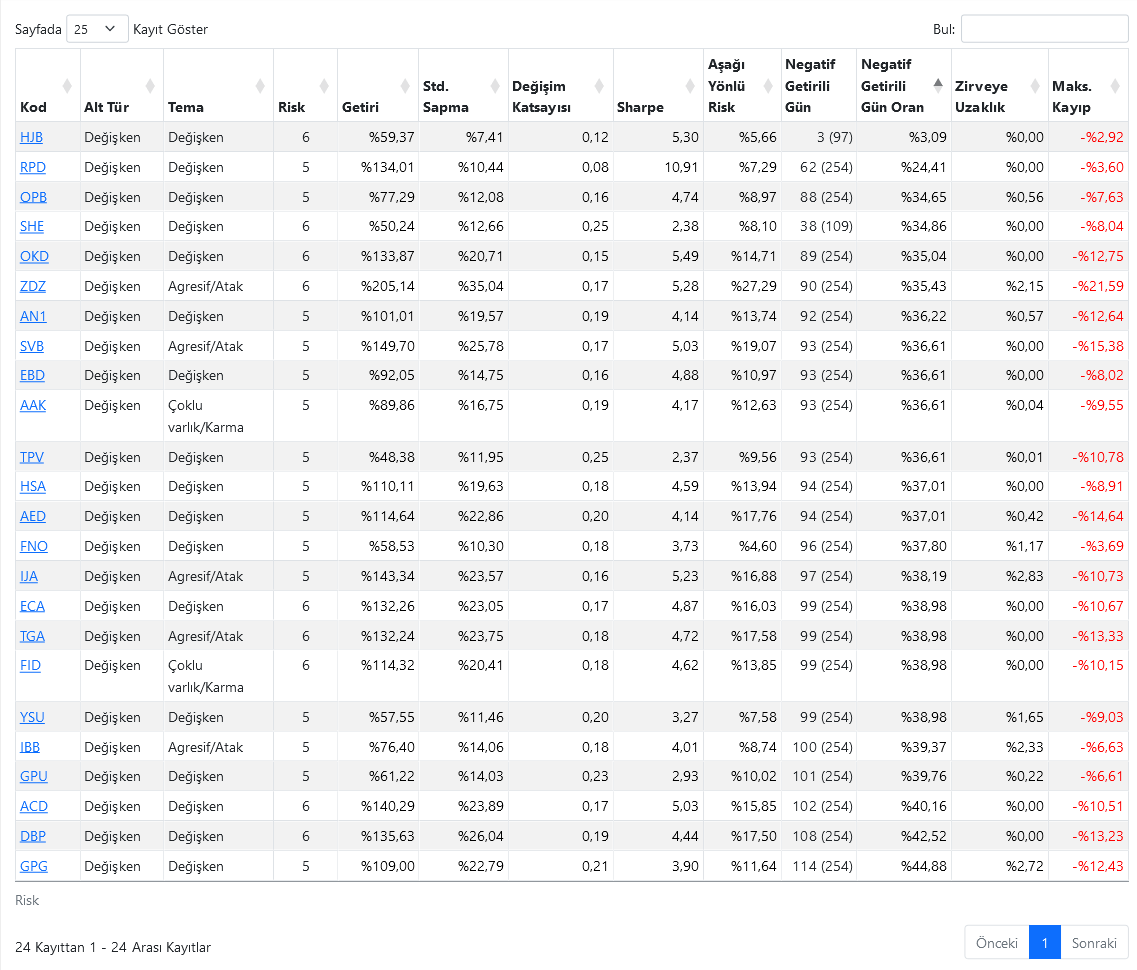Click the %26,04 Std. Sapma for DBP

[481, 836]
